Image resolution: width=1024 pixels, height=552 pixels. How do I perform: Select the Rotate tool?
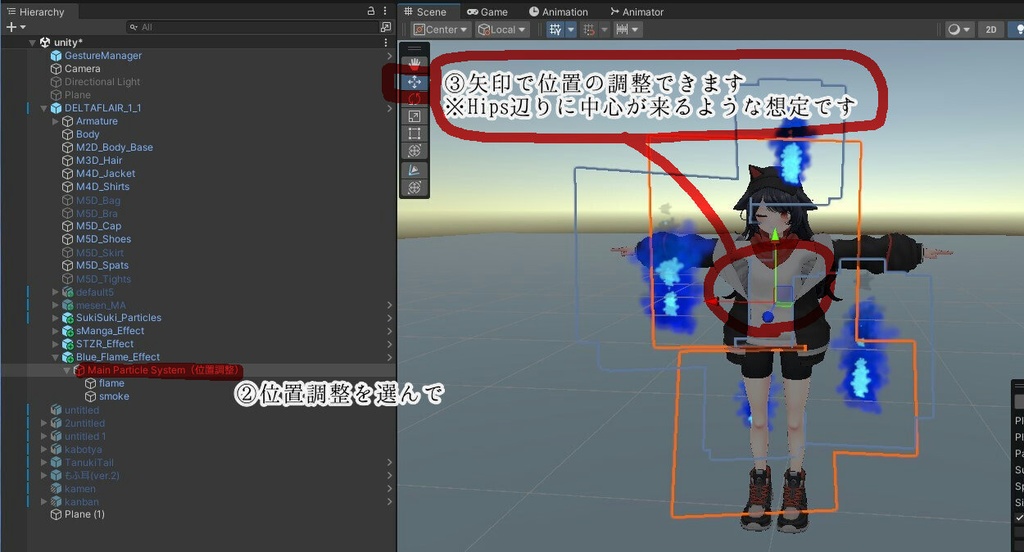[x=414, y=99]
